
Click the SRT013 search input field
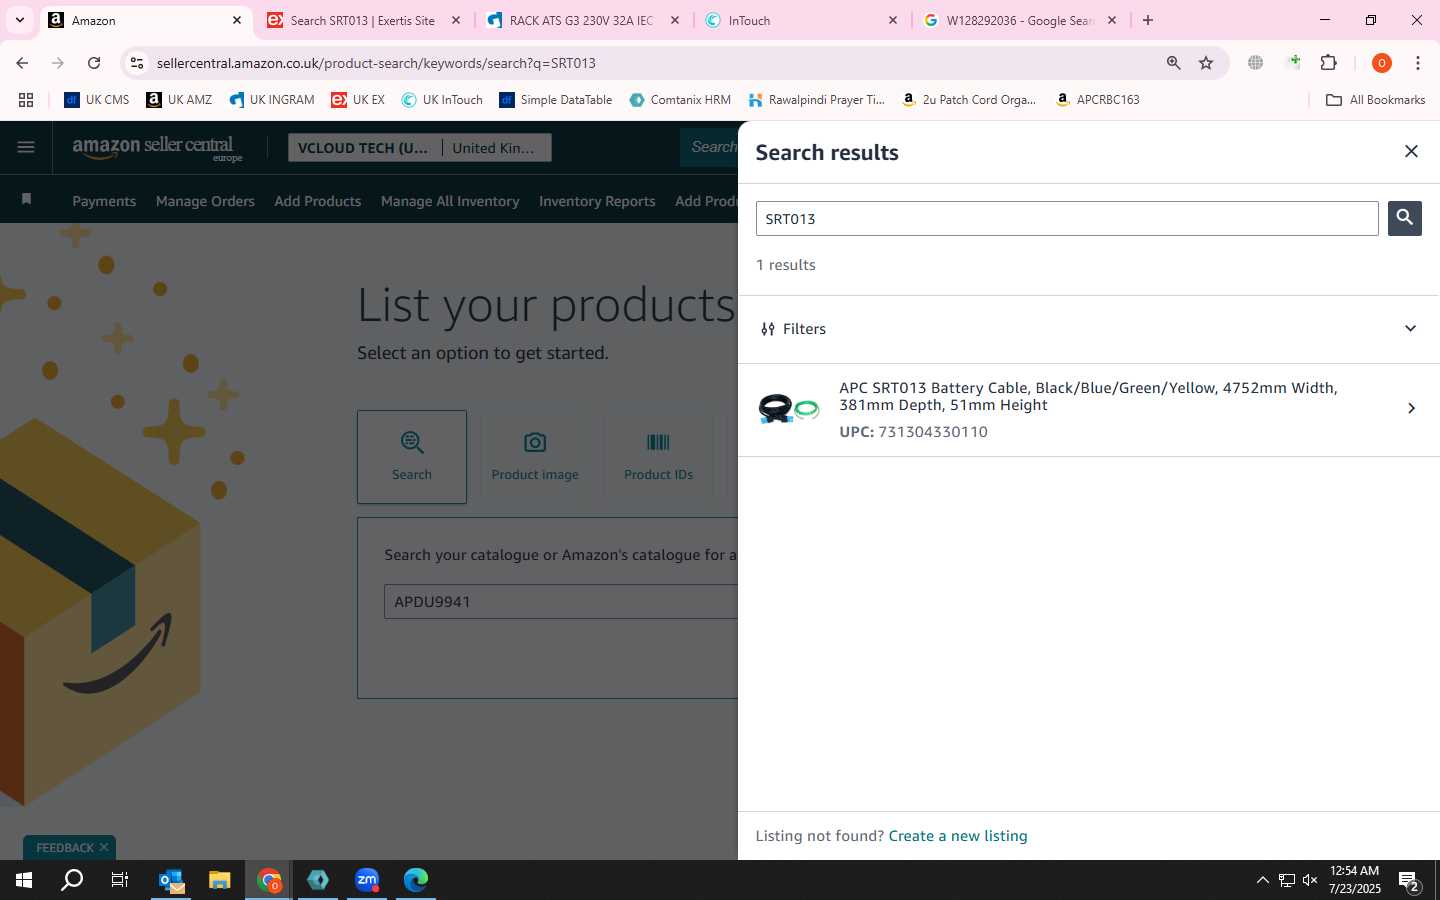pyautogui.click(x=1067, y=218)
